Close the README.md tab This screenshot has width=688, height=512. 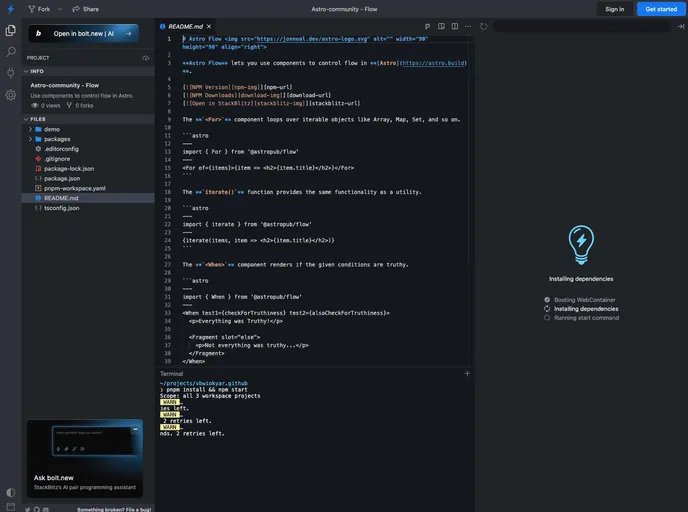click(209, 26)
